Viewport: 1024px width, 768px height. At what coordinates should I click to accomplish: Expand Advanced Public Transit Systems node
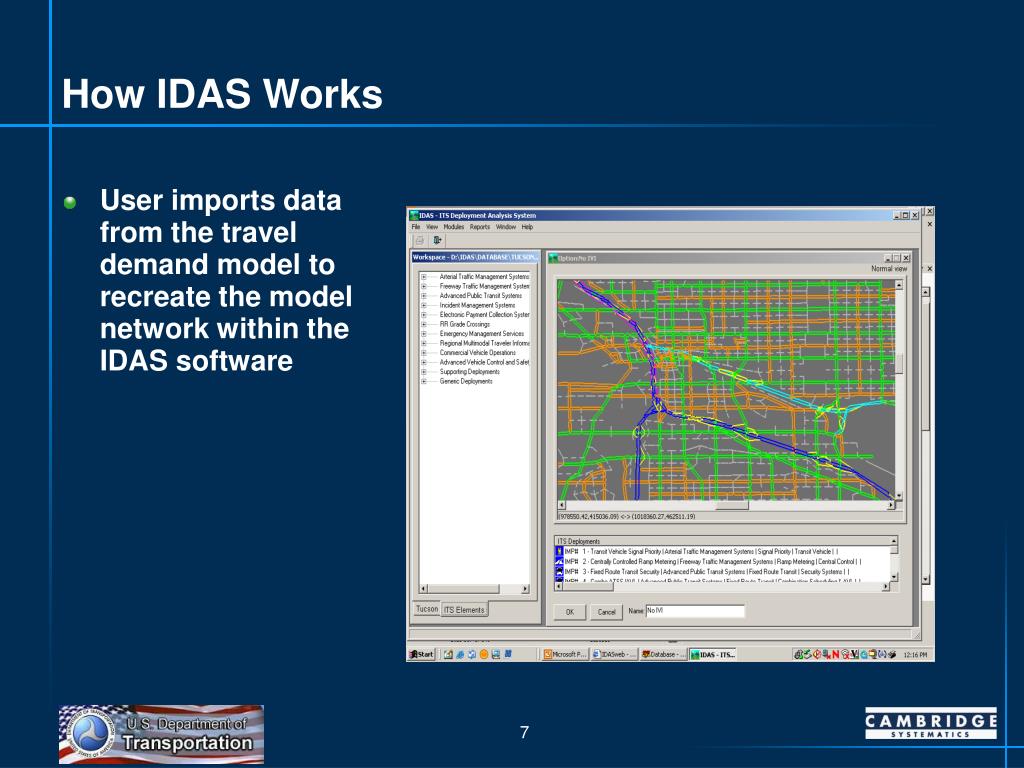(423, 296)
